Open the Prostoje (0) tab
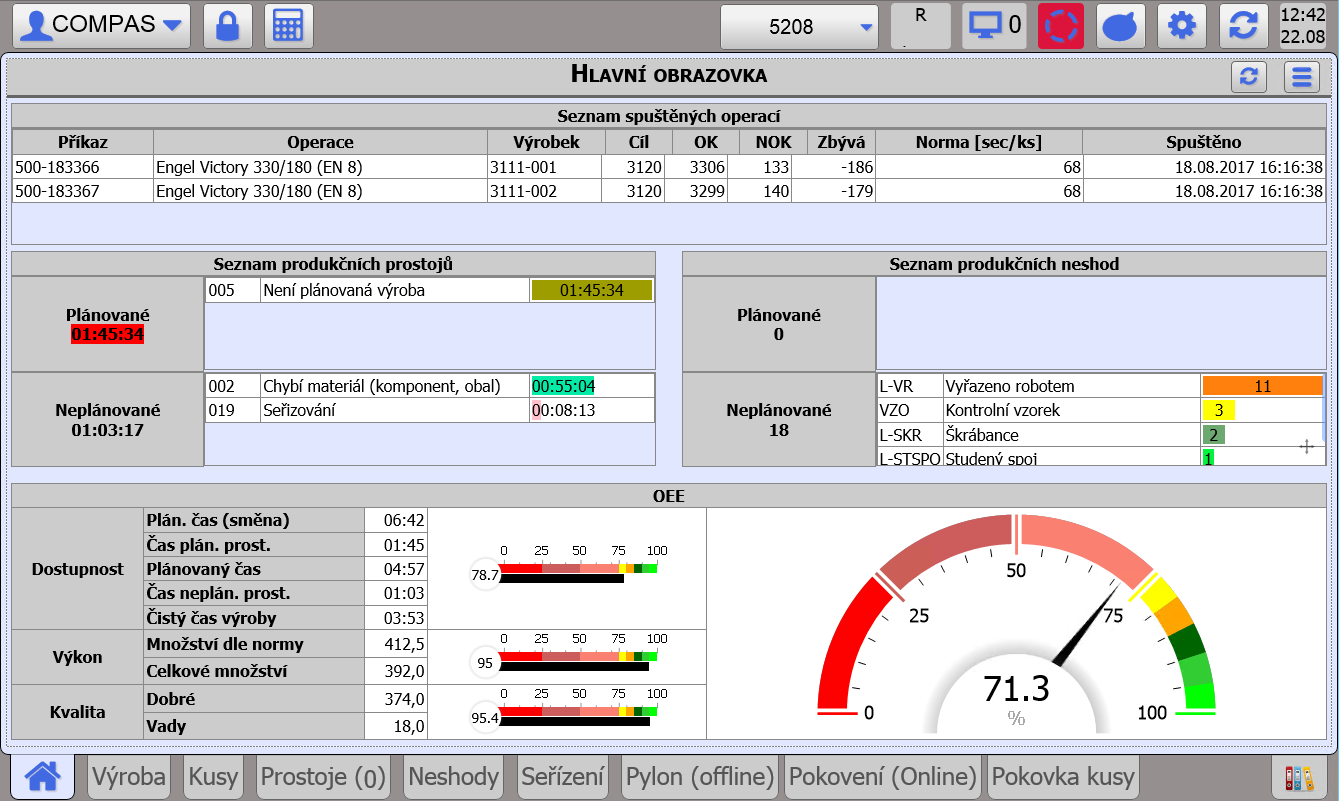 [x=323, y=776]
